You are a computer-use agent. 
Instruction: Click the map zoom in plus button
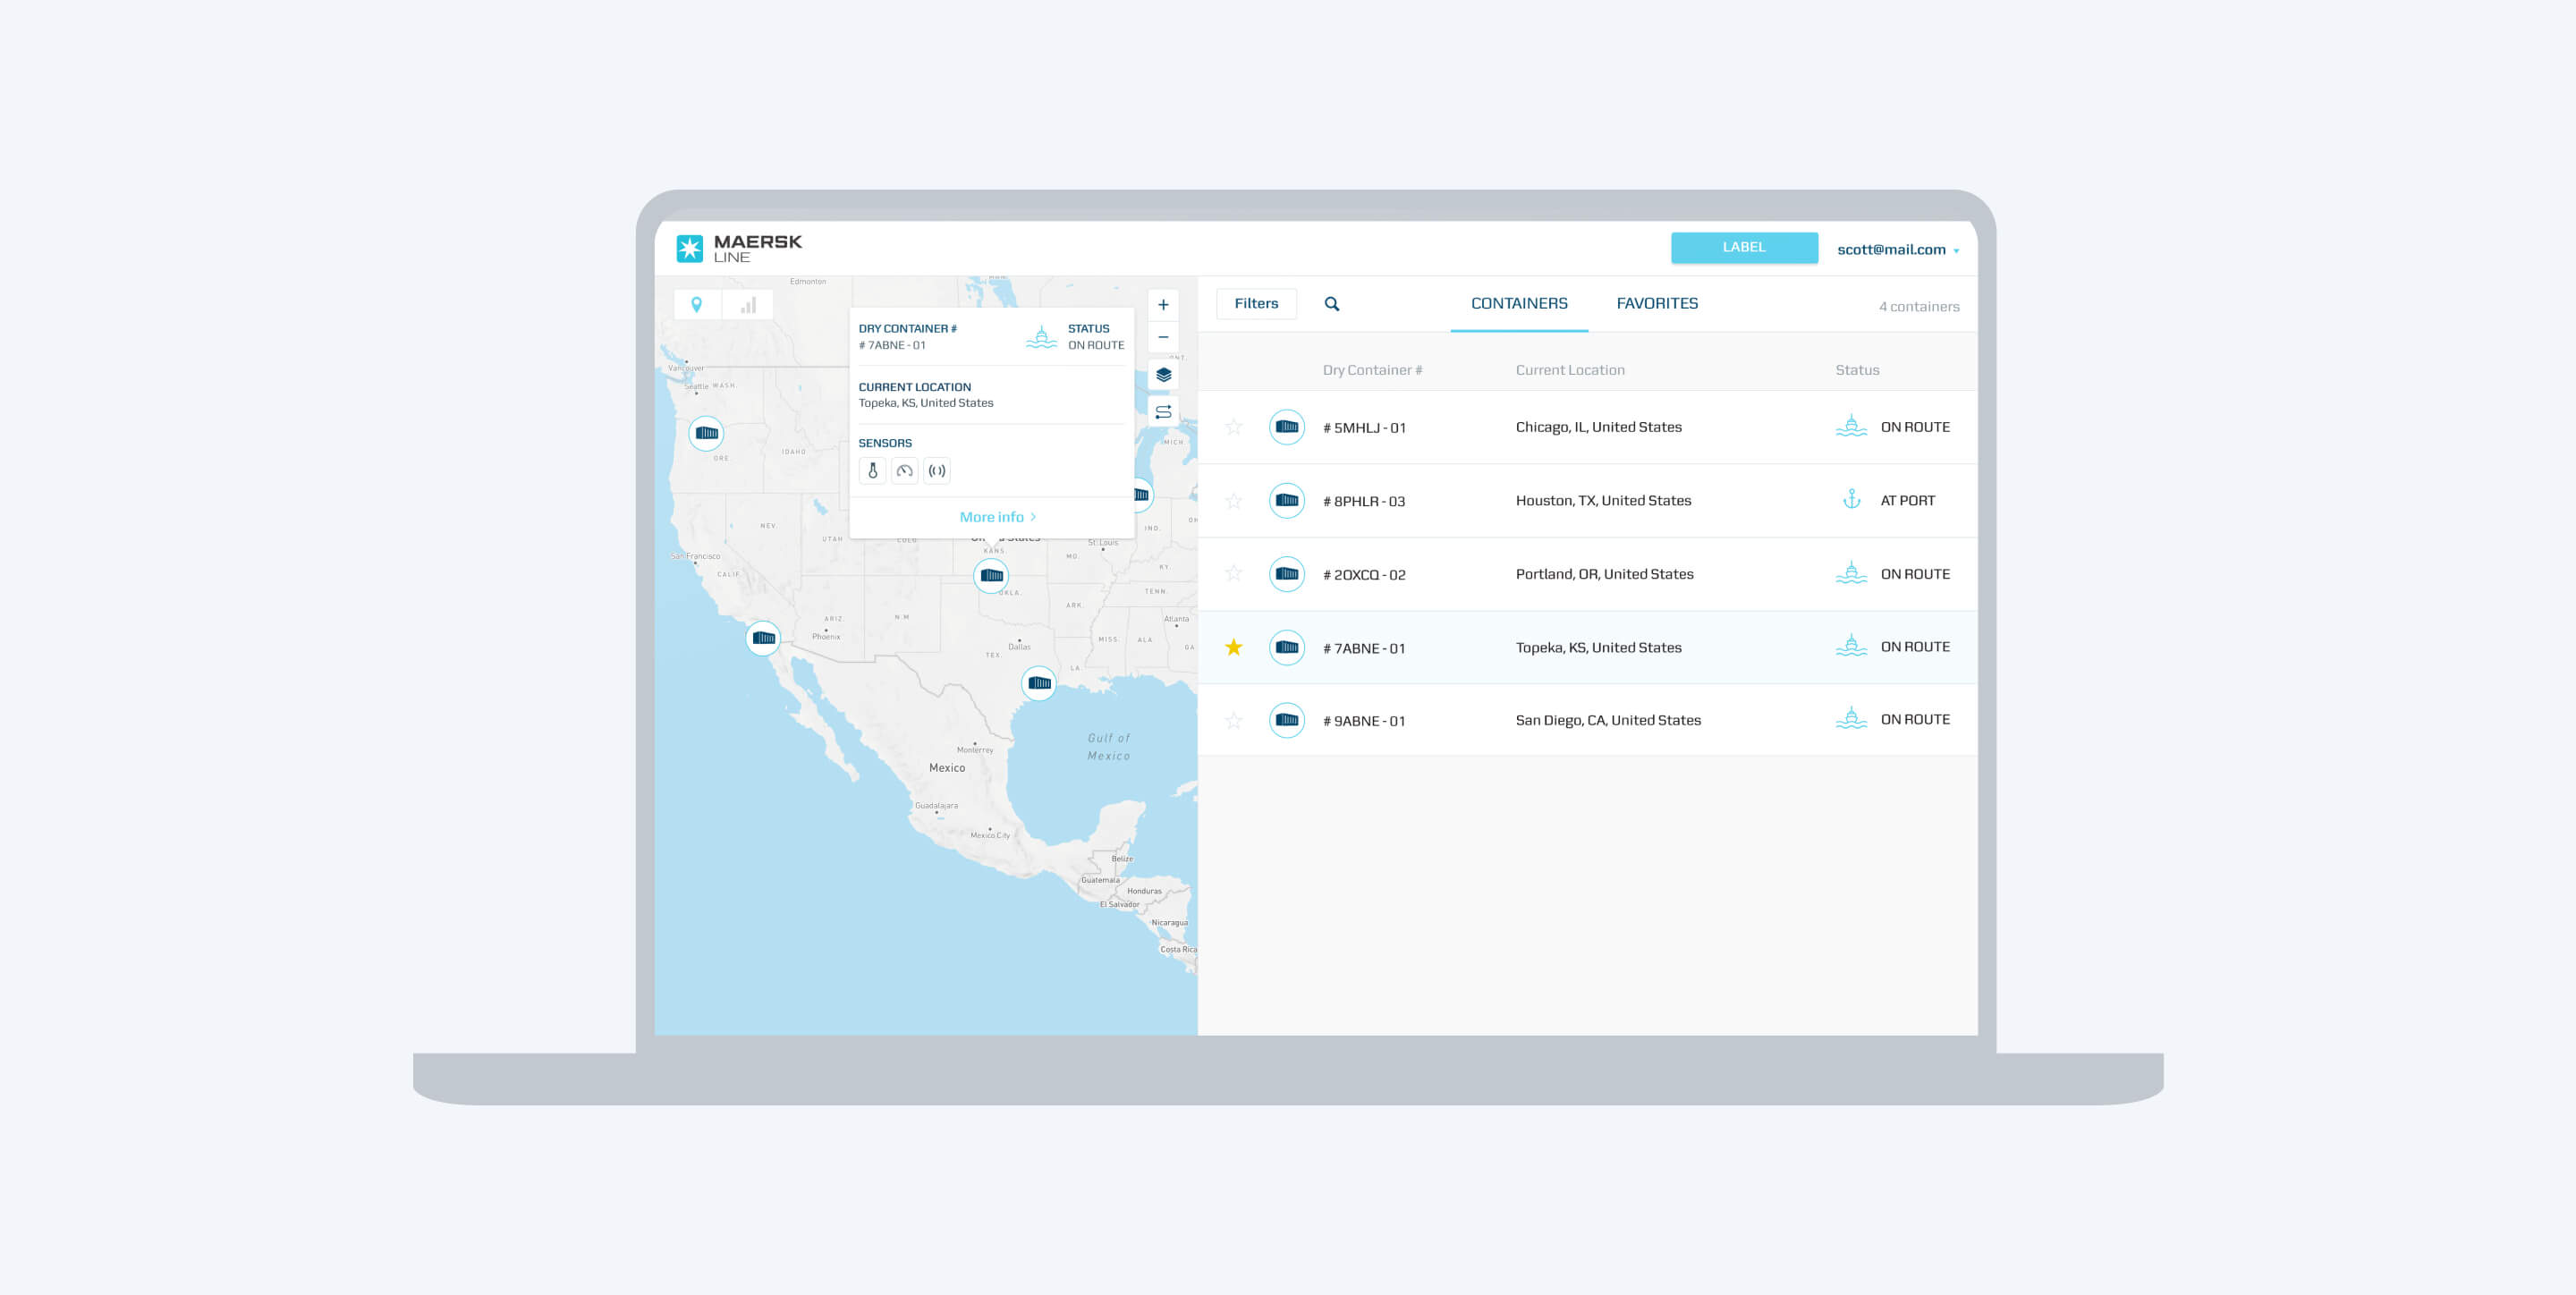point(1163,305)
